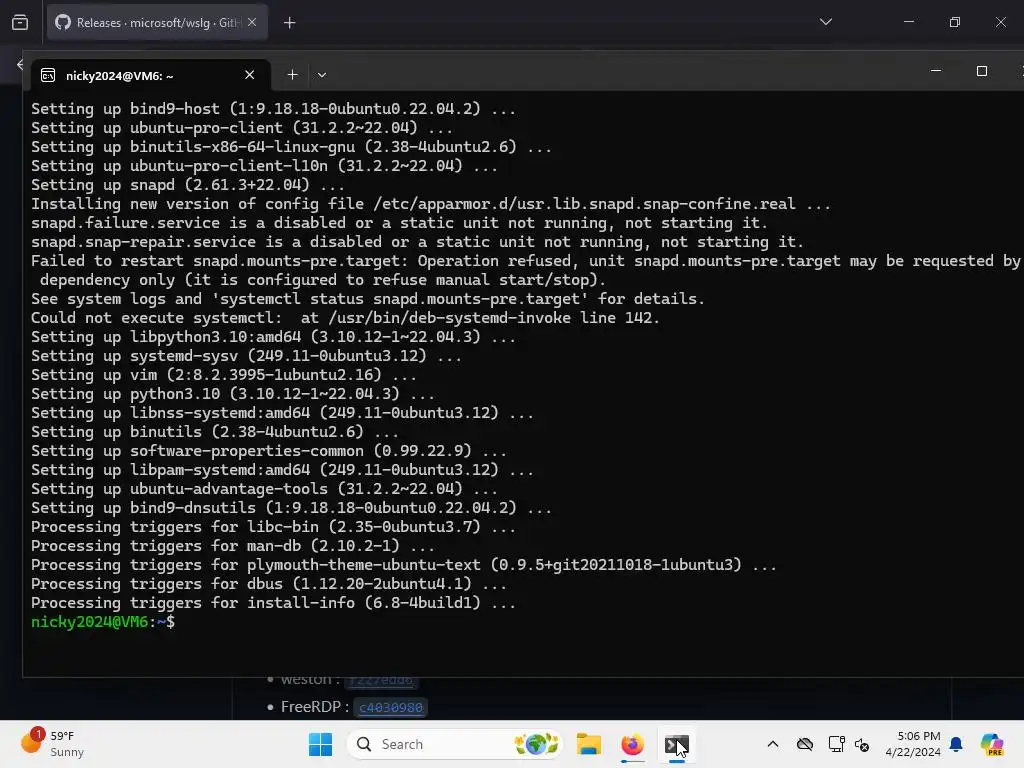Viewport: 1024px width, 768px height.
Task: Restore down the browser window
Action: (955, 22)
